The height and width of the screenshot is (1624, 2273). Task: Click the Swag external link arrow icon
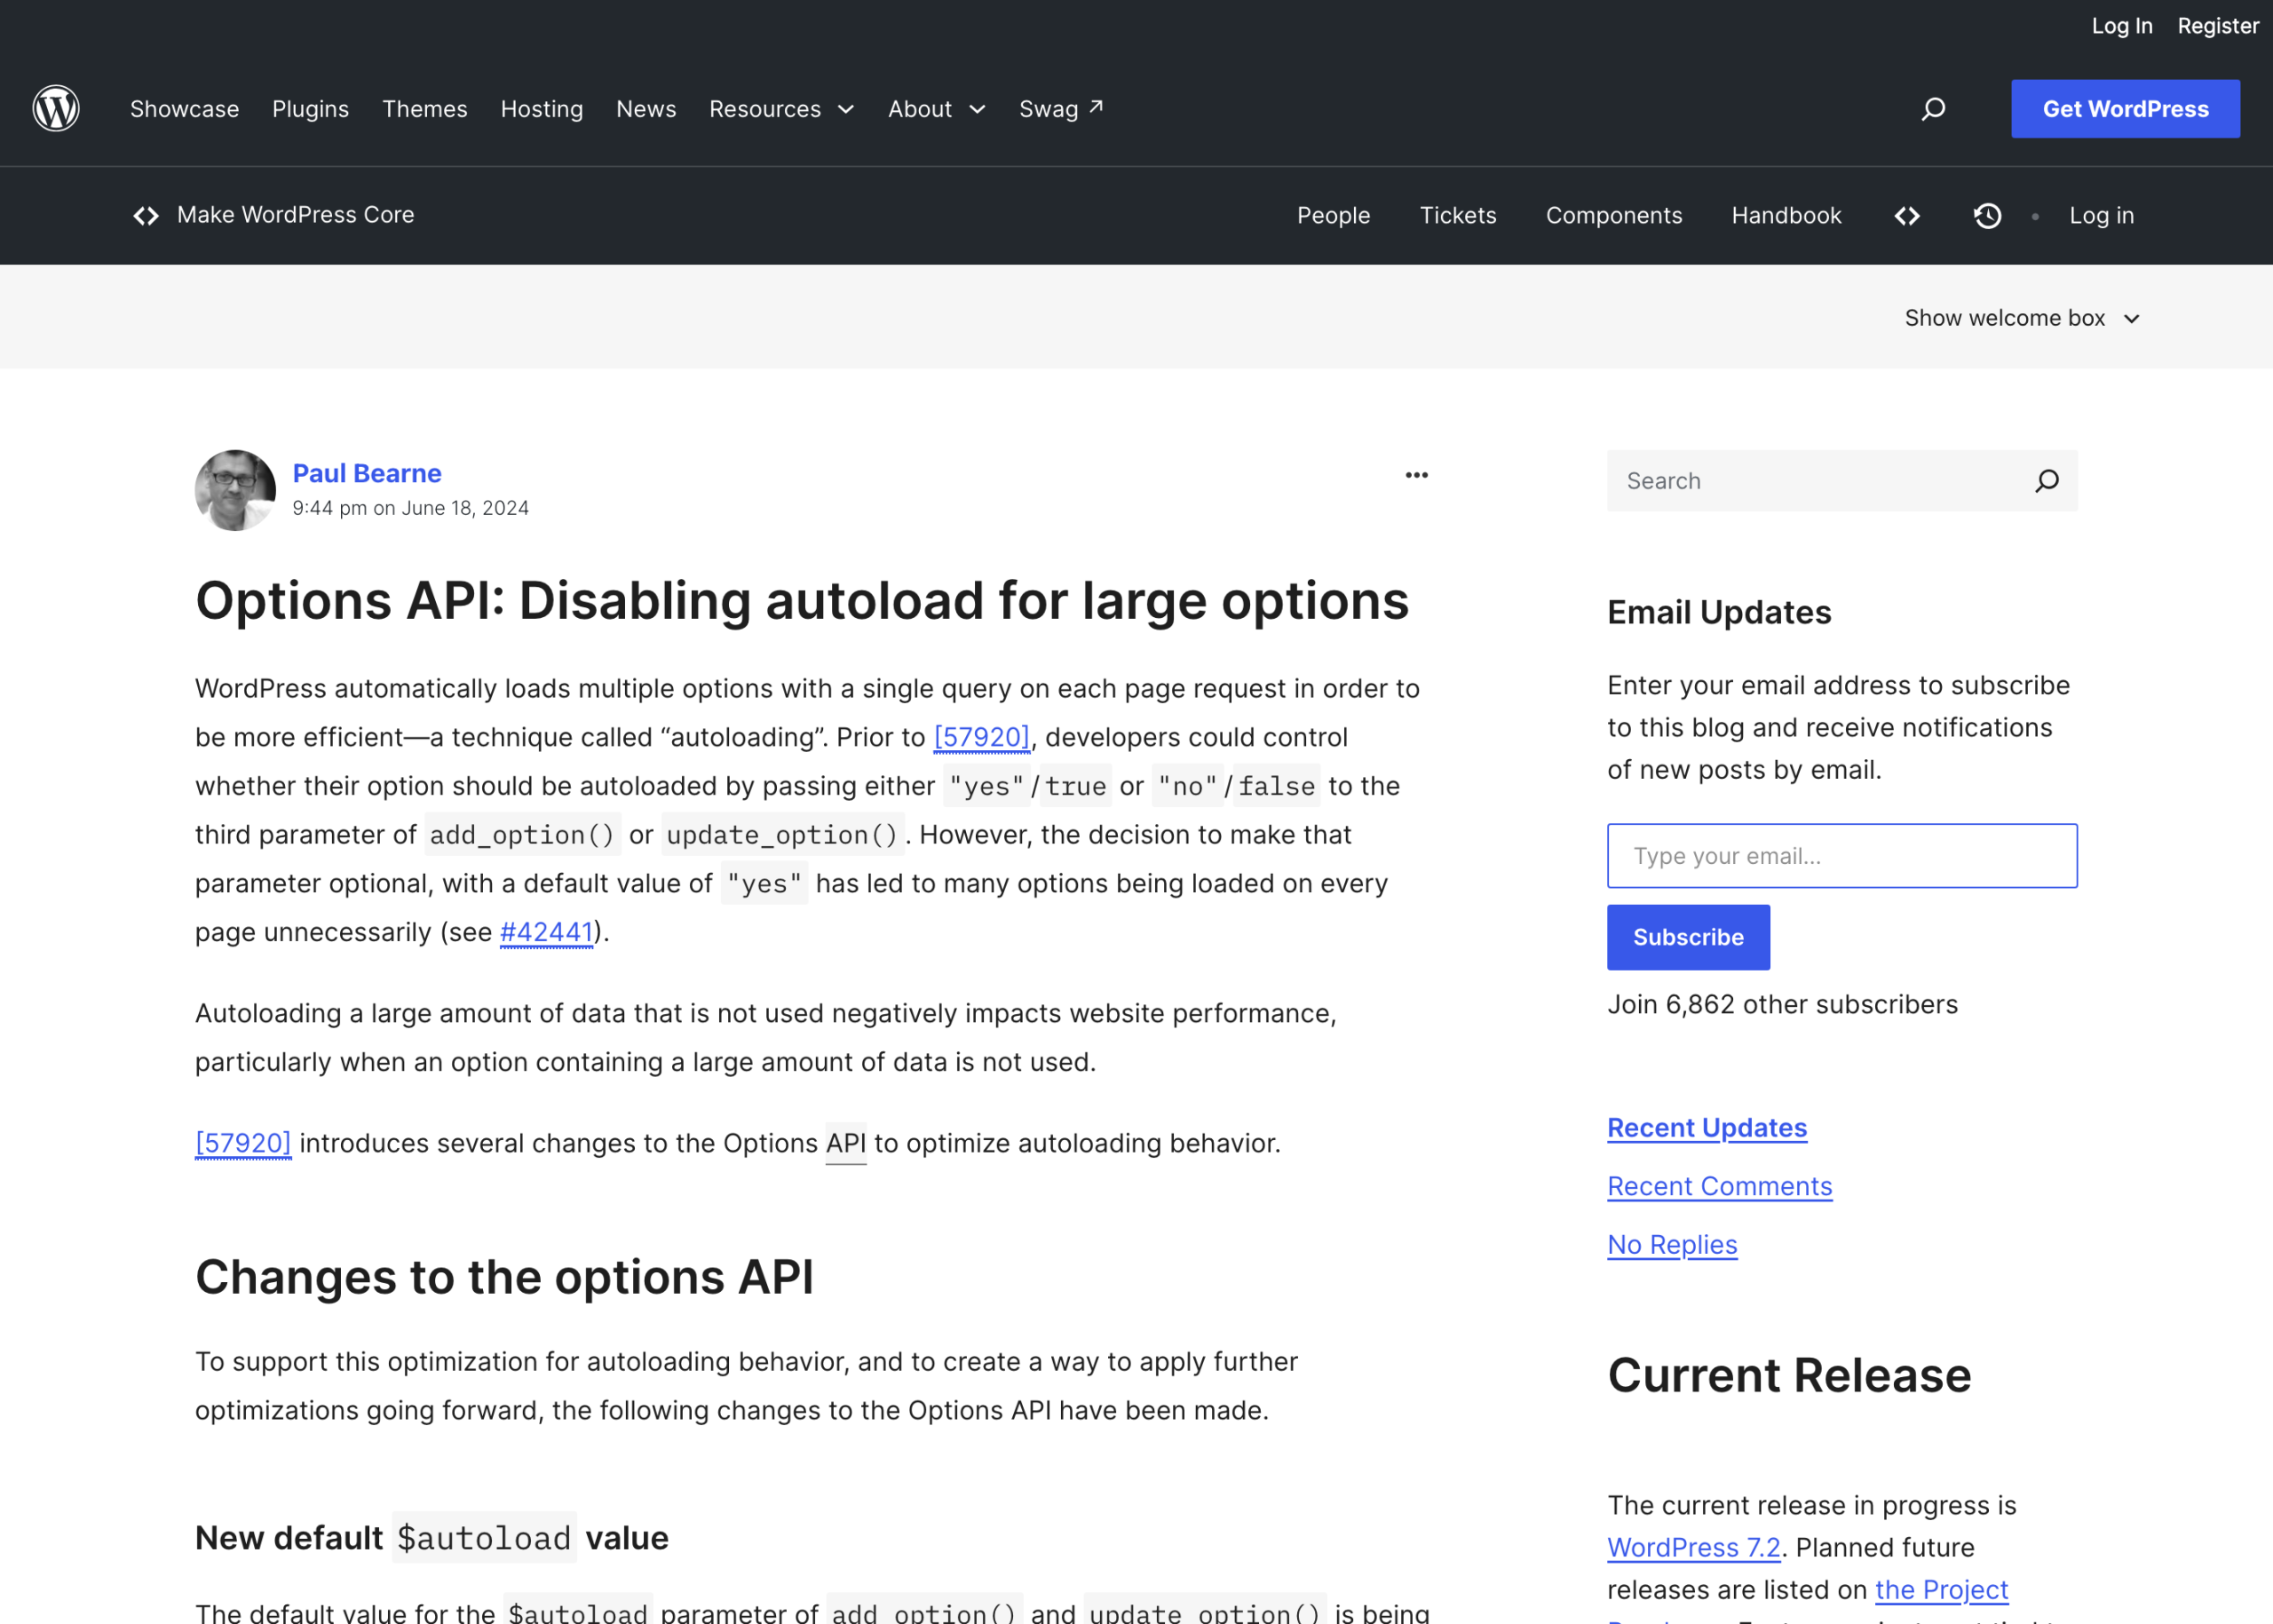click(1097, 106)
